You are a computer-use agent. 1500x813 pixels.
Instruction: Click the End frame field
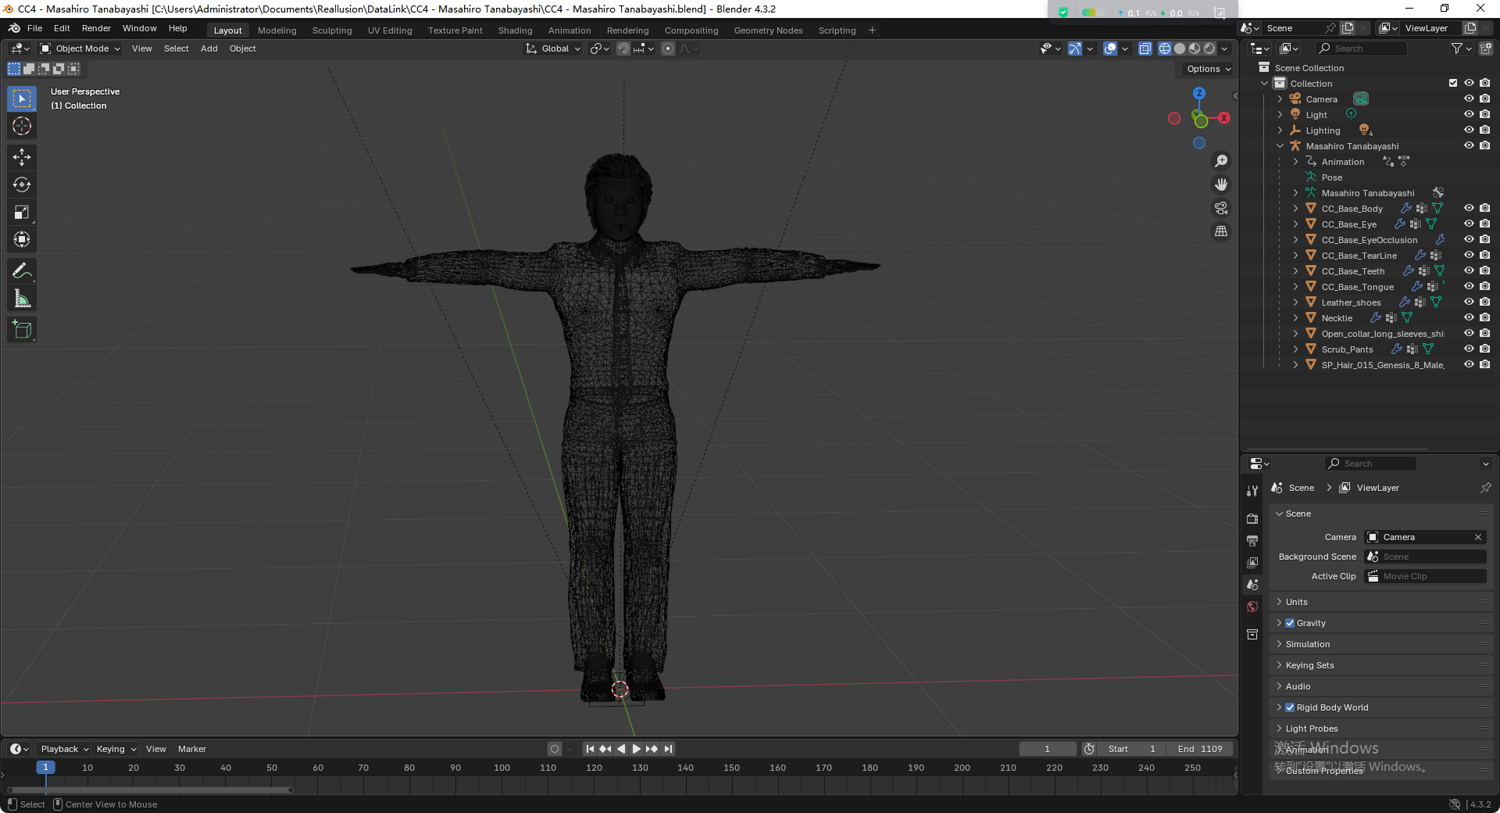[x=1200, y=749]
